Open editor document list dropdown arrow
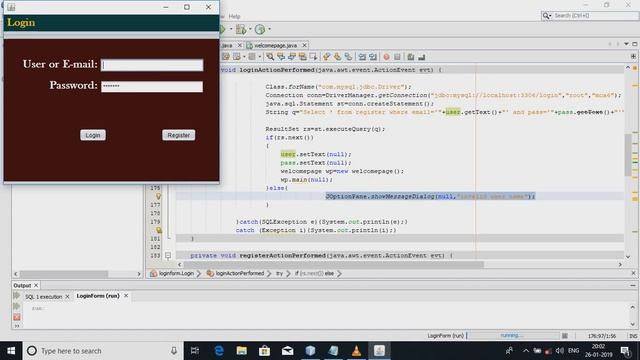 (x=626, y=44)
